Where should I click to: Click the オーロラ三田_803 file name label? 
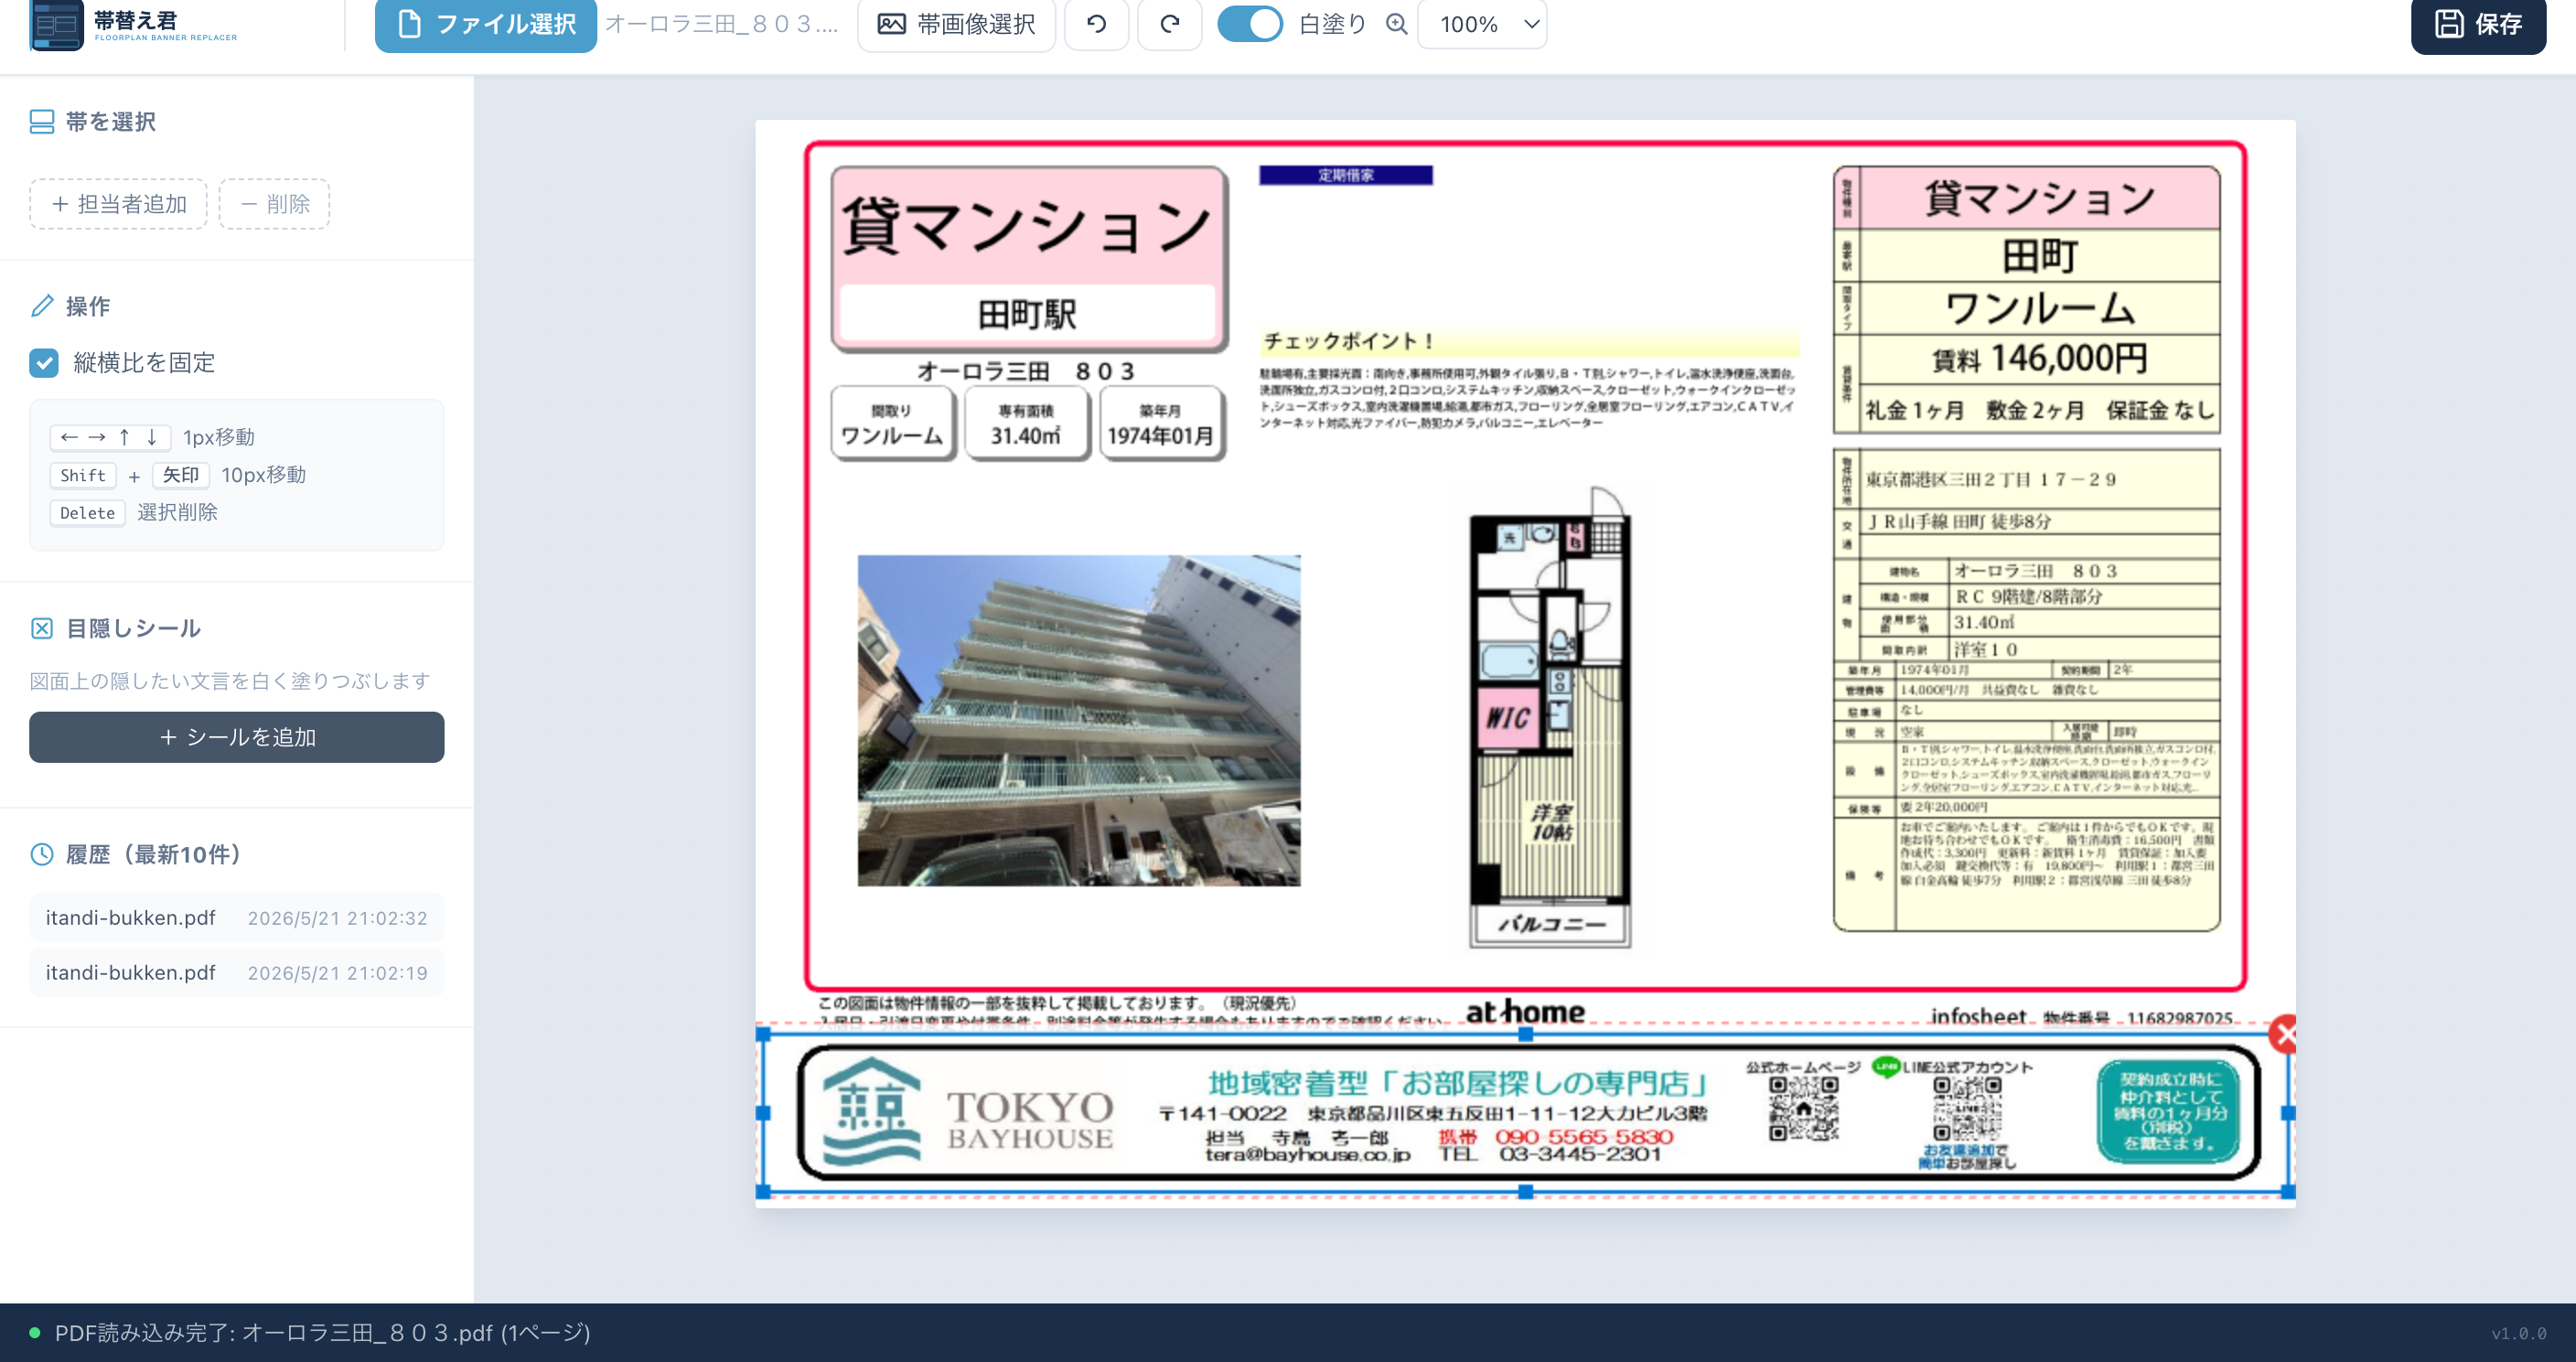coord(721,24)
